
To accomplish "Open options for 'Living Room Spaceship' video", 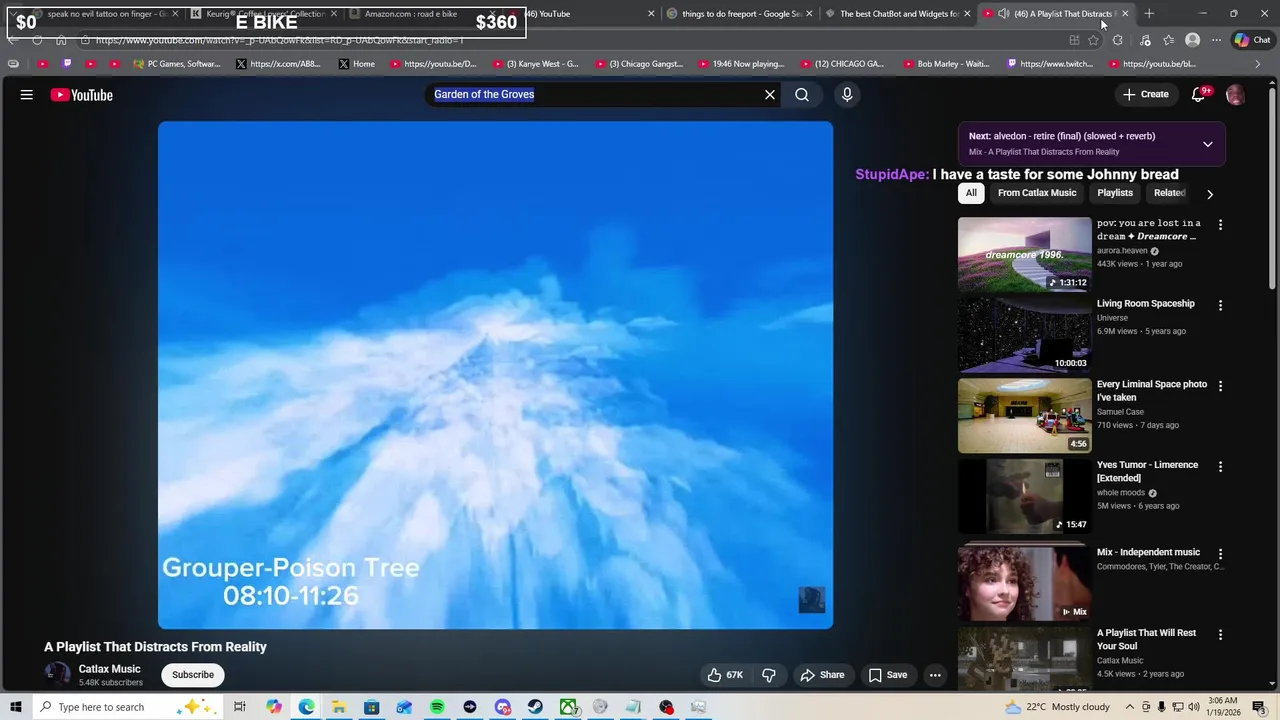I will click(x=1220, y=305).
